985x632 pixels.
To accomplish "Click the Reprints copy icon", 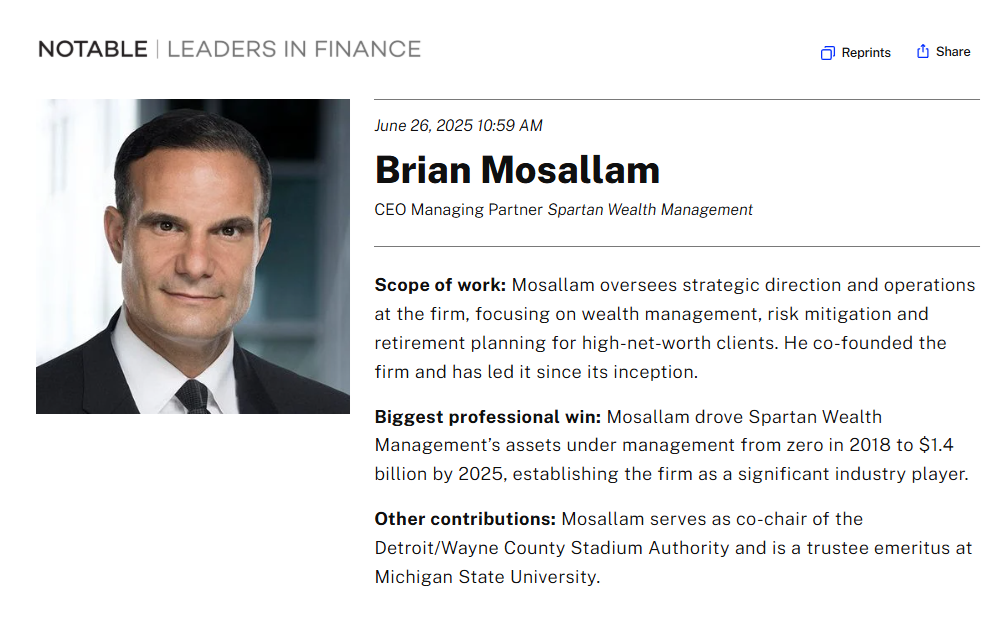I will point(827,53).
